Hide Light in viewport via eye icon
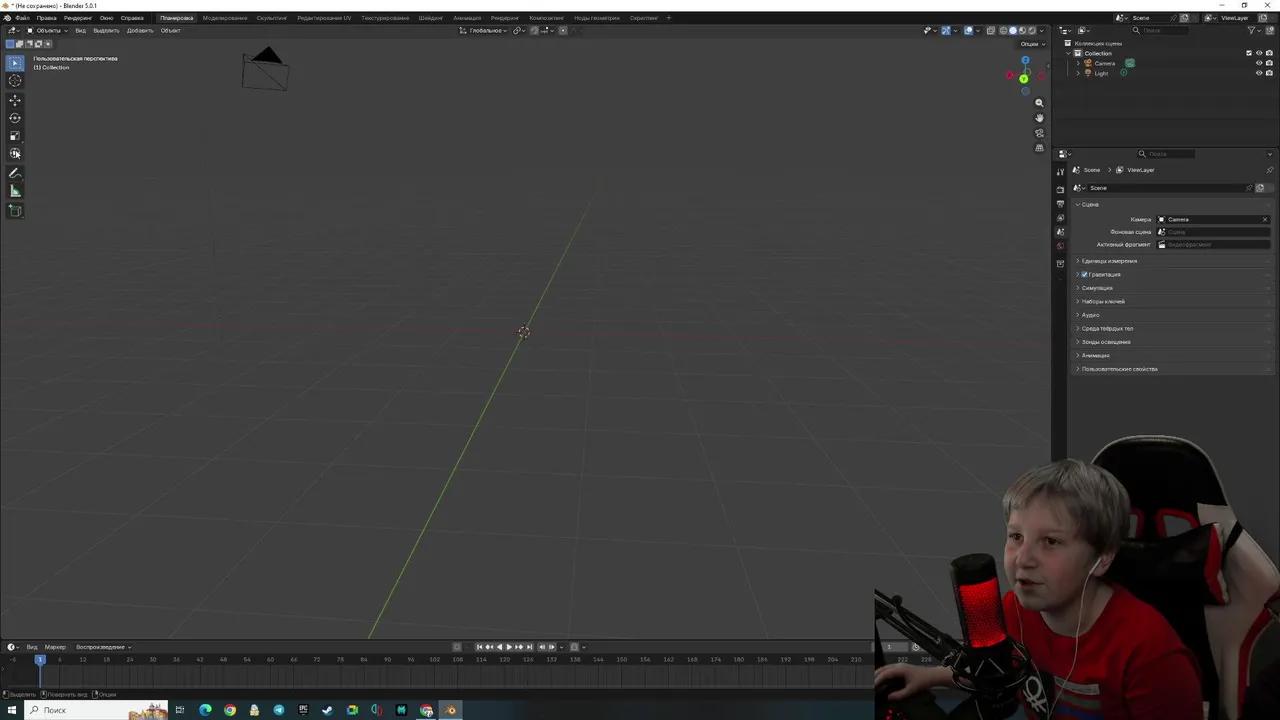 click(1259, 73)
